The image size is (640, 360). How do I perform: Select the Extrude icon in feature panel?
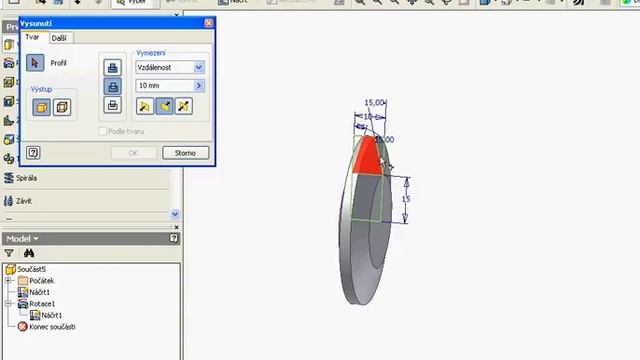click(9, 44)
